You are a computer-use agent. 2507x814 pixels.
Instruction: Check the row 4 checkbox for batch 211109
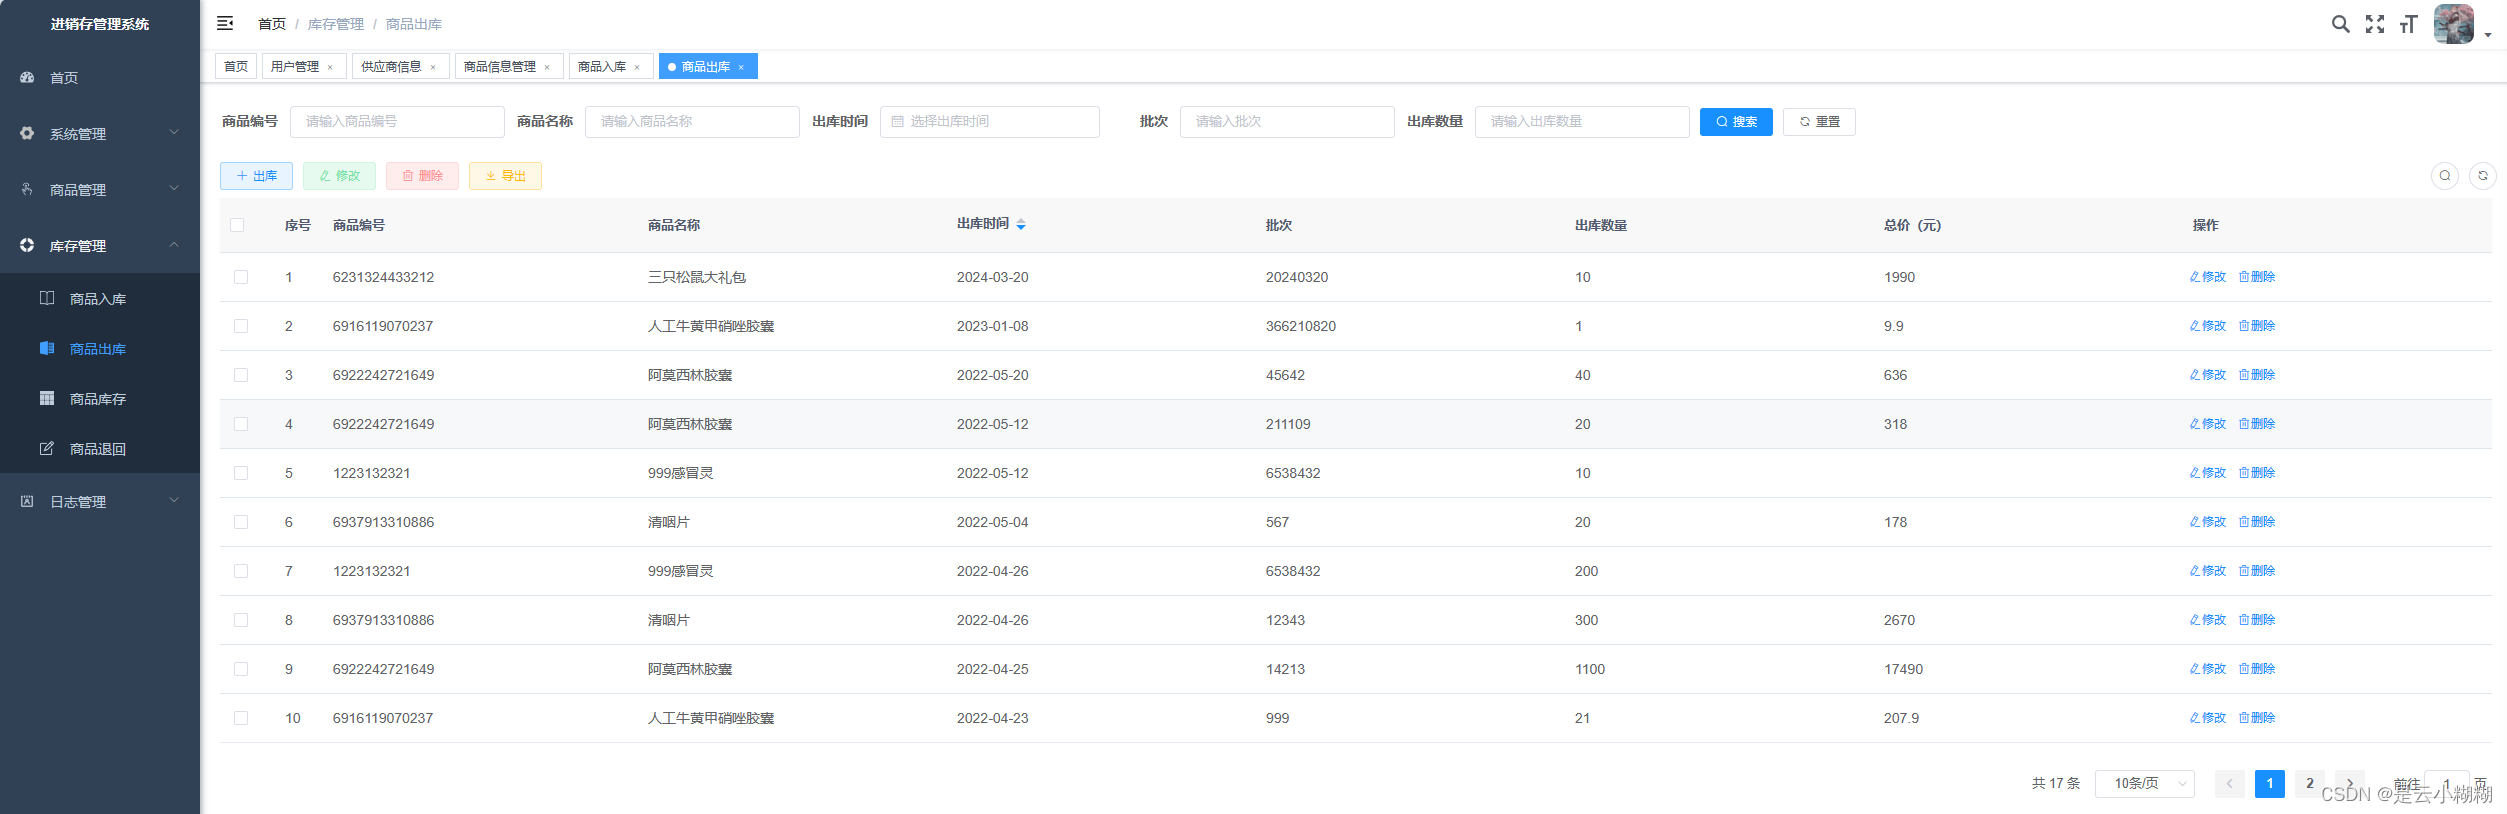tap(241, 424)
